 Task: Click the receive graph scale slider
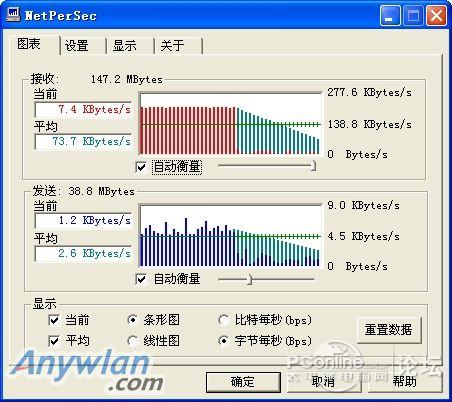[x=267, y=166]
